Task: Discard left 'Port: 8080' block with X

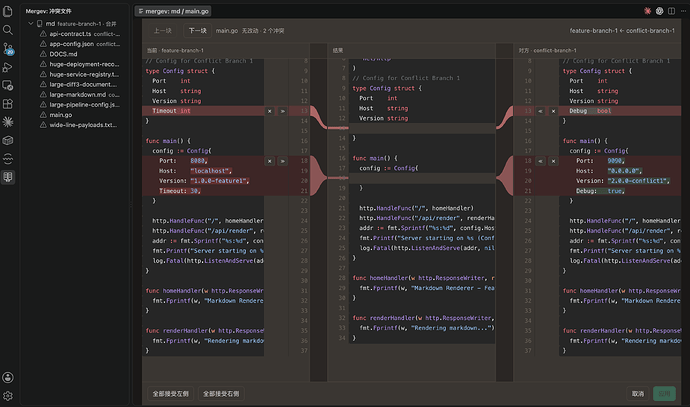Action: [x=270, y=161]
